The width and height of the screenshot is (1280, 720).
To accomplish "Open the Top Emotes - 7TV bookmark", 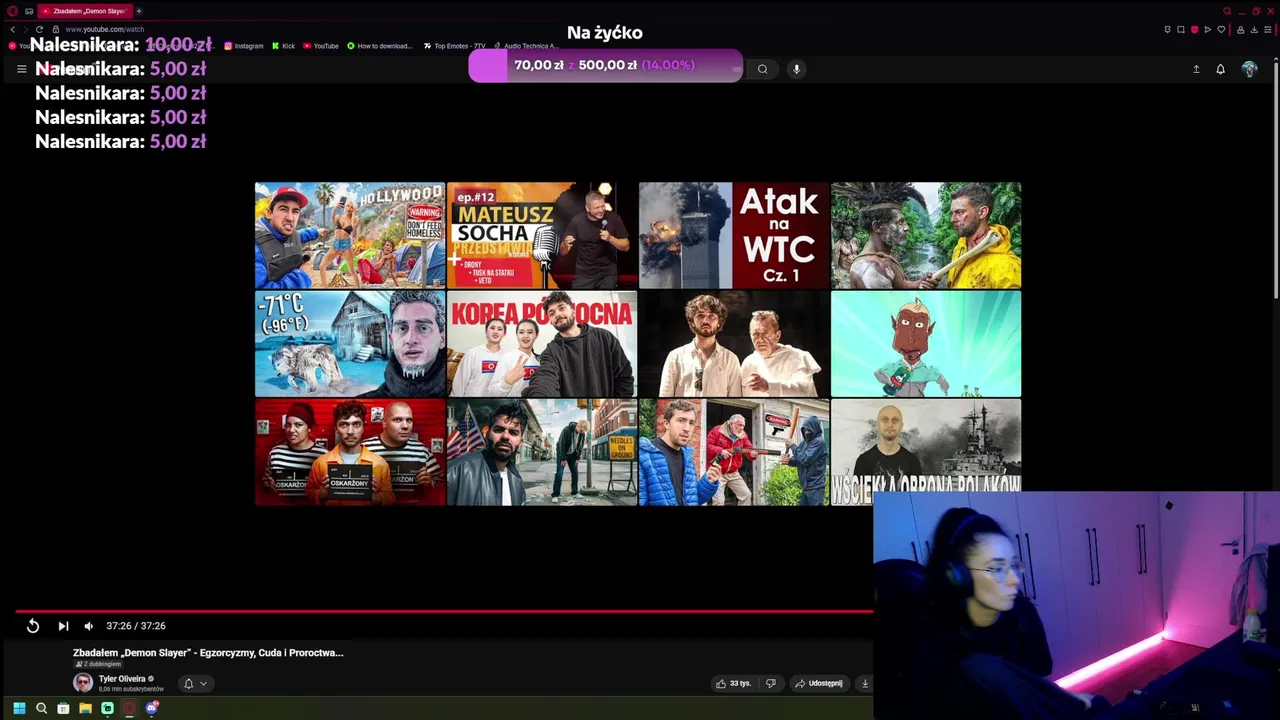I will pos(454,46).
